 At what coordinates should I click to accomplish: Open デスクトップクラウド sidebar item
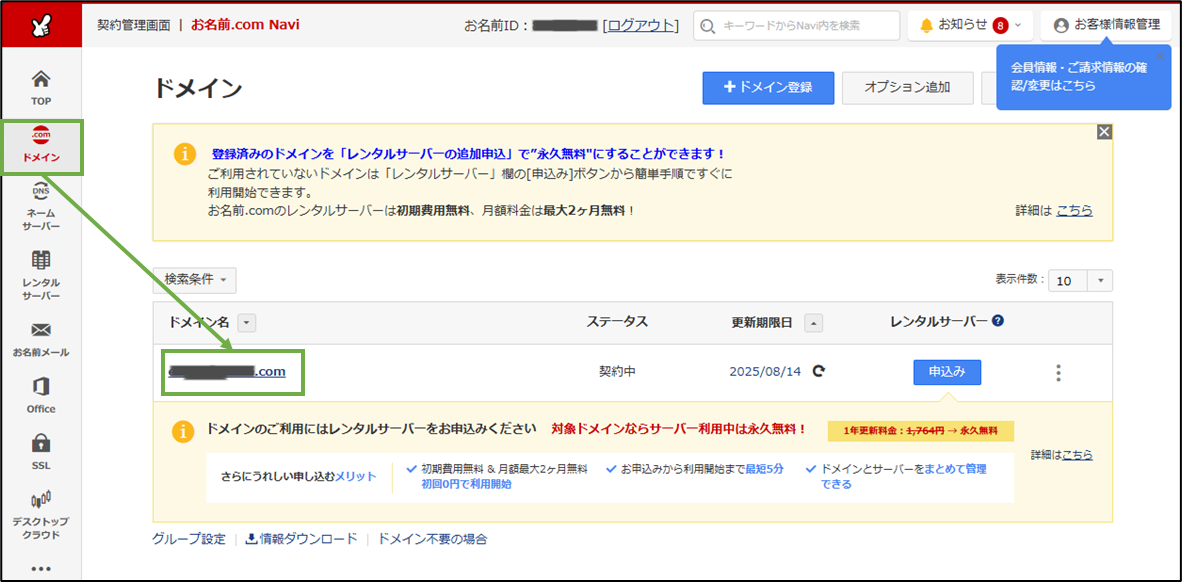coord(41,515)
